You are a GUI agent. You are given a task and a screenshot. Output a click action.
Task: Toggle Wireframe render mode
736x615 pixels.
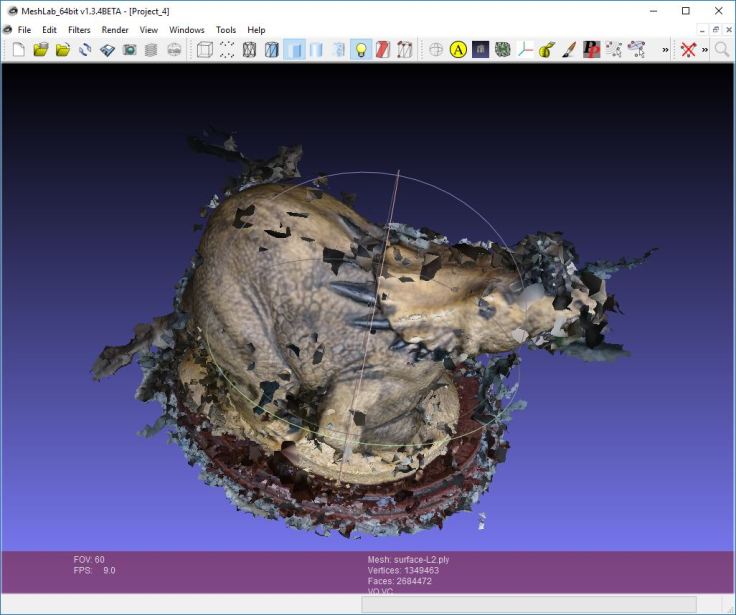249,49
